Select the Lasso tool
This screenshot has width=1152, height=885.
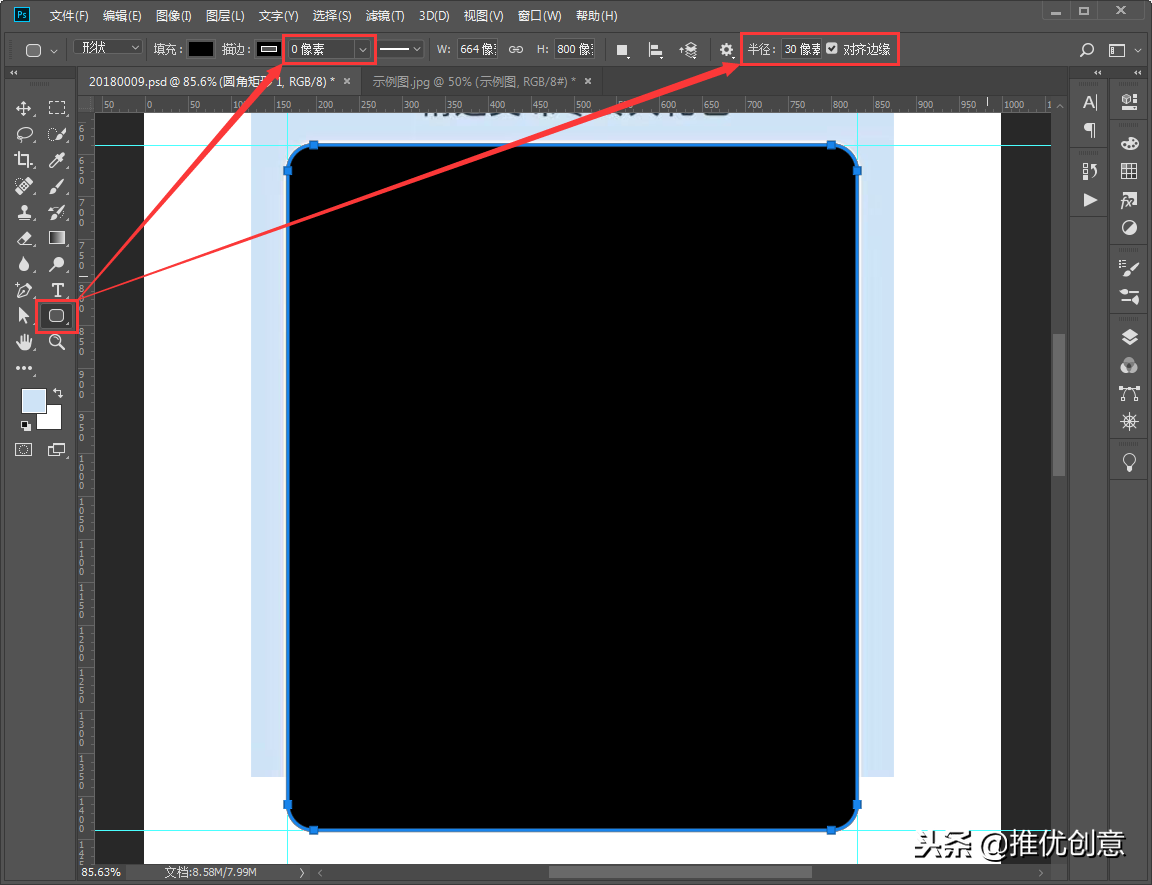click(x=24, y=134)
